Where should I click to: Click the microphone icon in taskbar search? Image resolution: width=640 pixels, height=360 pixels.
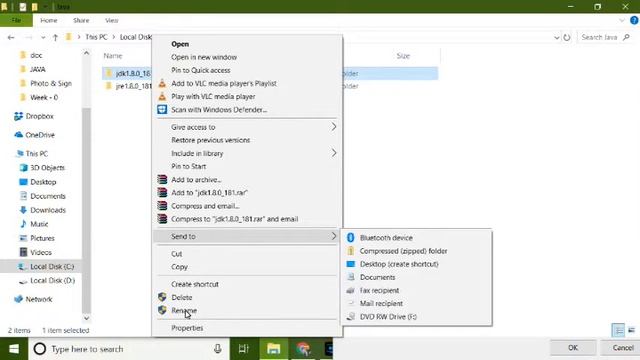(x=218, y=349)
